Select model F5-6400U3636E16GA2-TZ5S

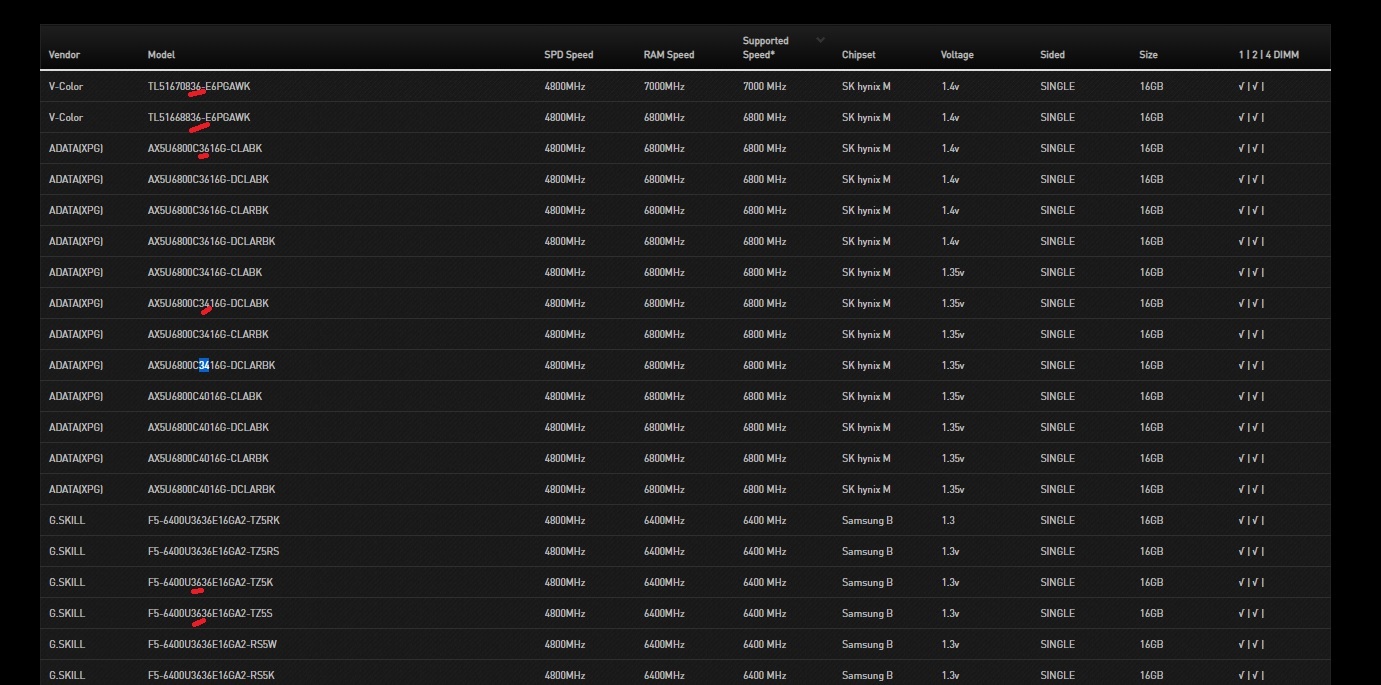[x=210, y=614]
